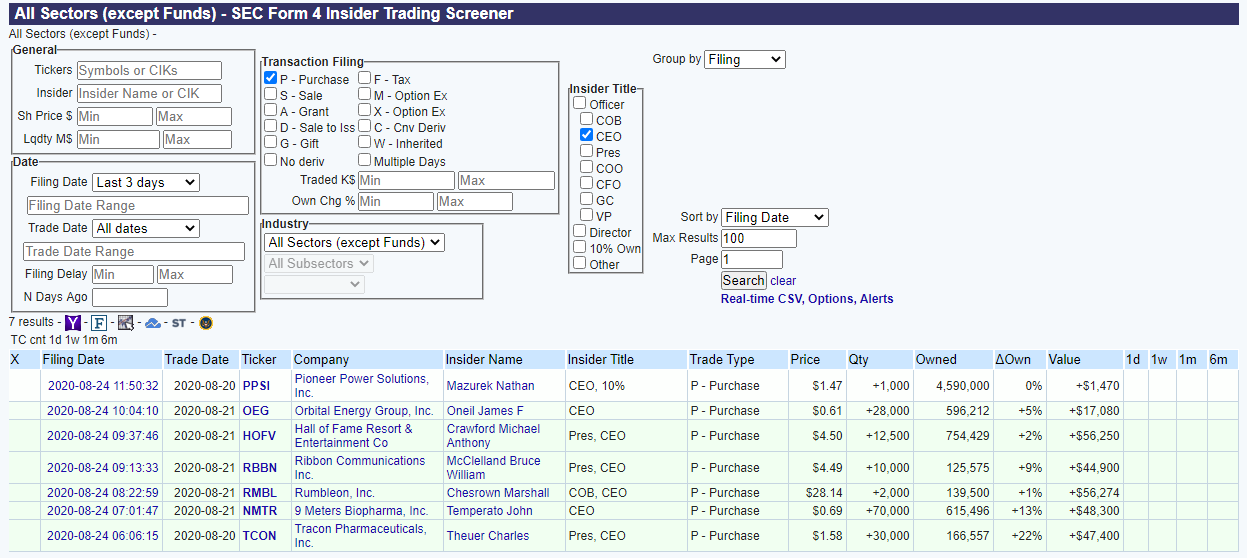Open insider Mazurek Nathan link

coord(490,385)
